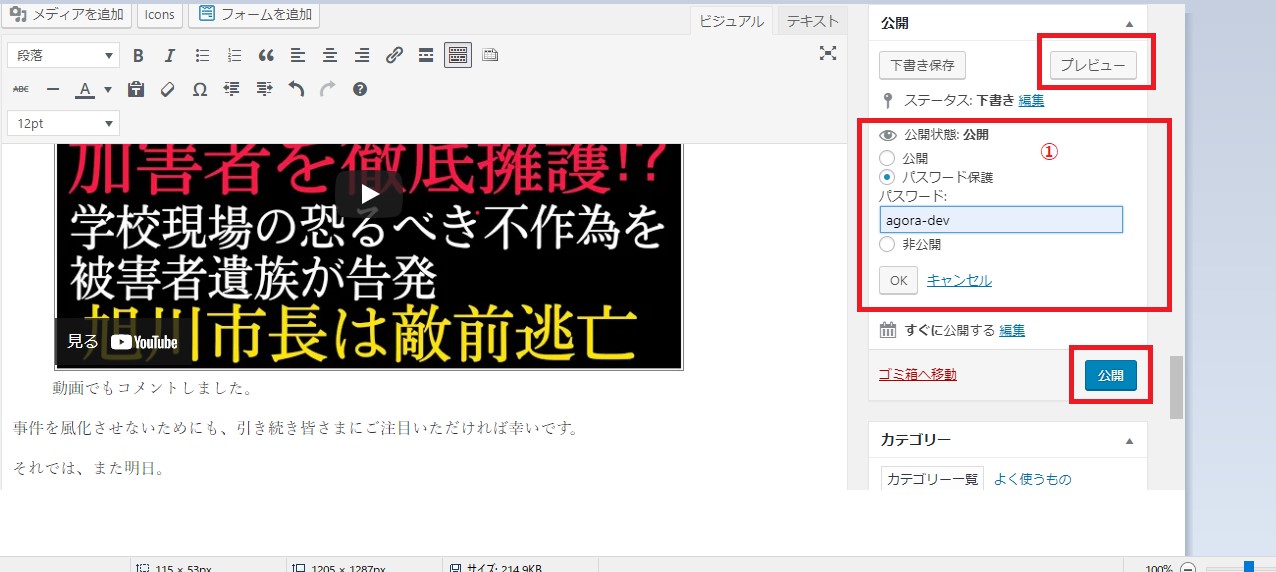Image resolution: width=1276 pixels, height=572 pixels.
Task: Open the よく使うもの category tab
Action: click(1032, 479)
